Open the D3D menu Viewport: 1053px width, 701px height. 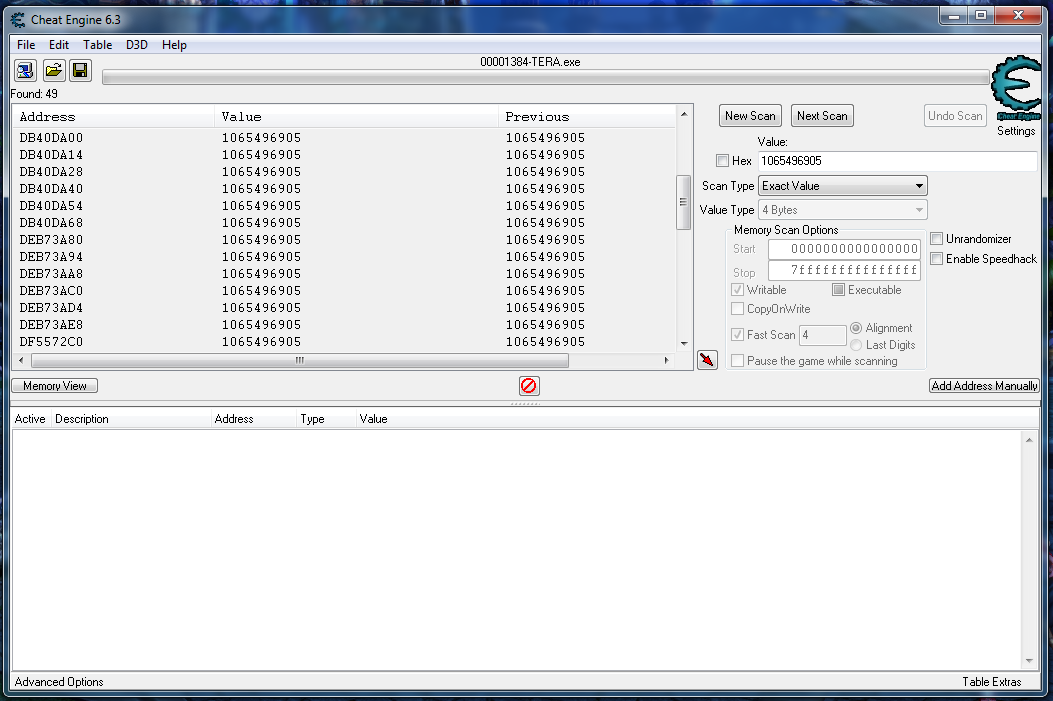pos(136,45)
